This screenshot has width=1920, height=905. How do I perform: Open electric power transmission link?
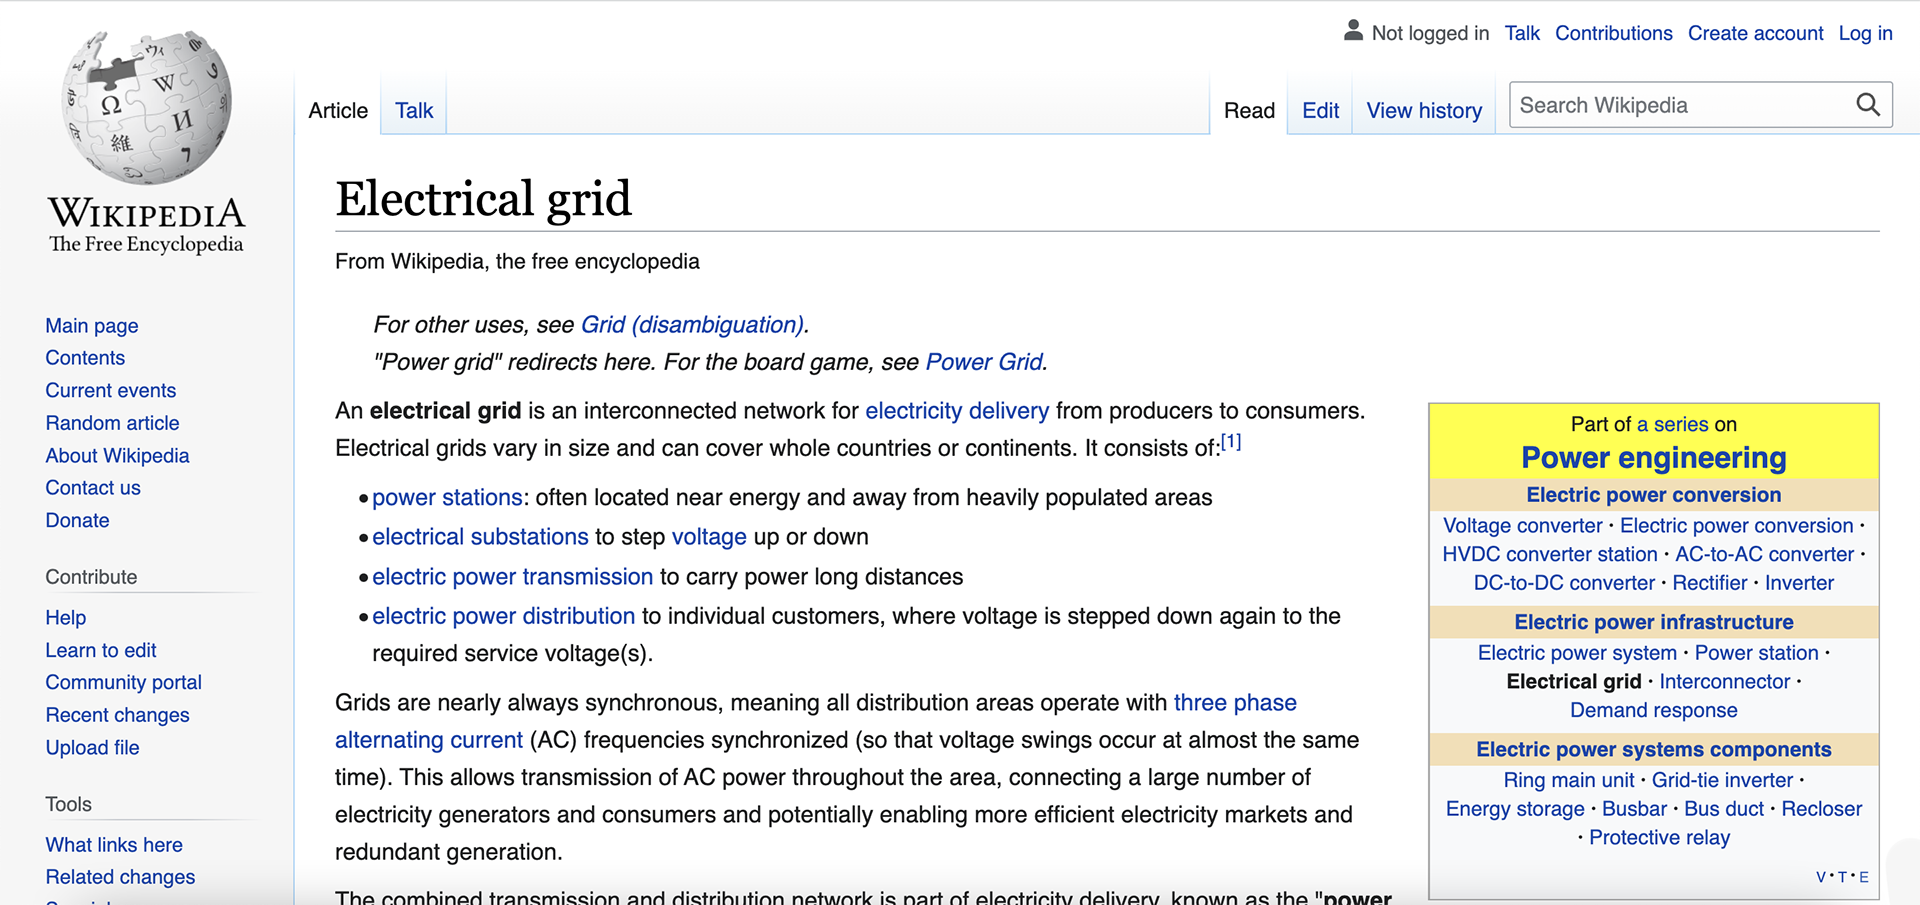(512, 577)
